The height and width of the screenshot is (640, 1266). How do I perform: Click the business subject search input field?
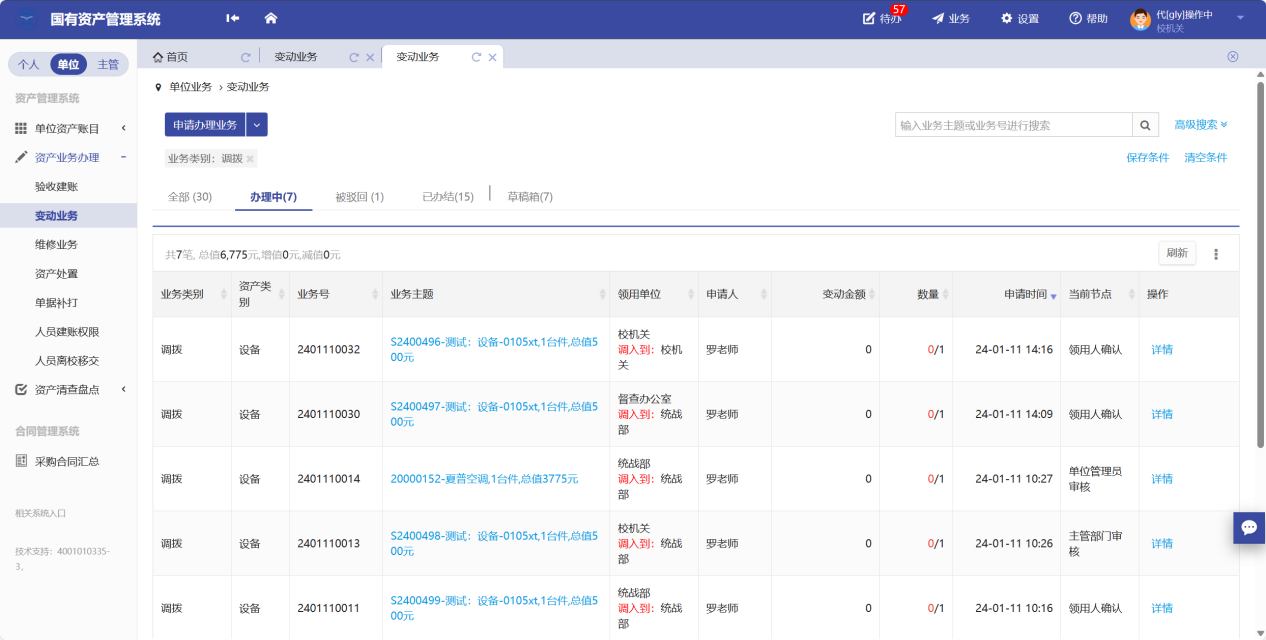pos(1013,125)
